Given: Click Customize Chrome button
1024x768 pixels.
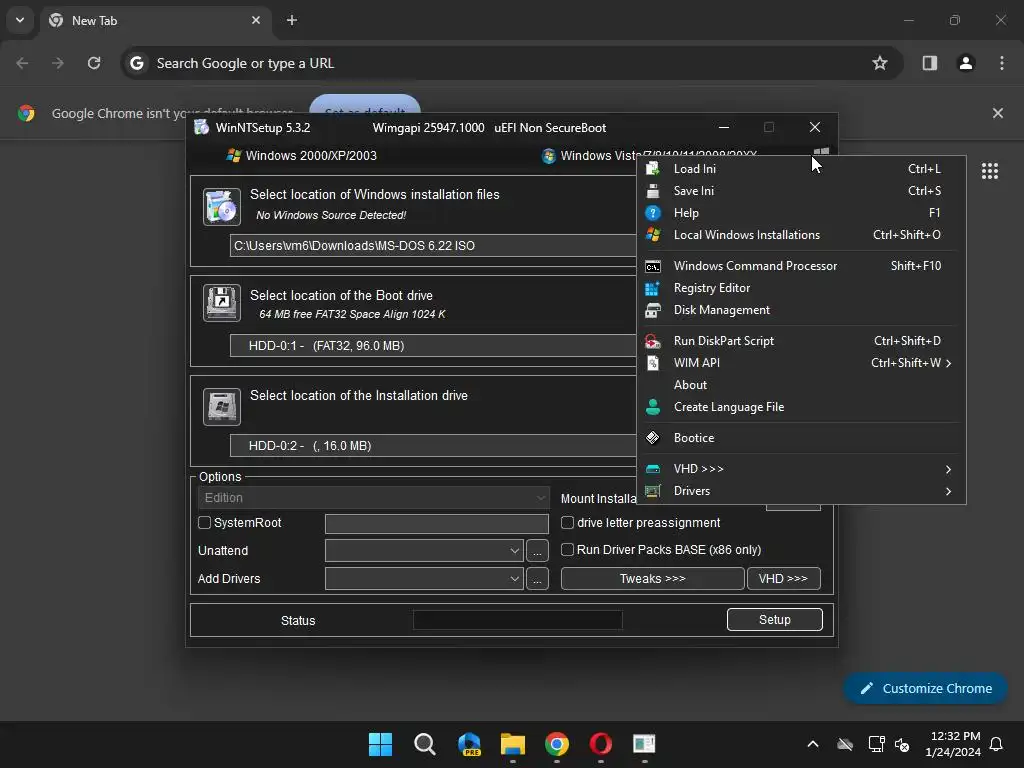Looking at the screenshot, I should 925,688.
